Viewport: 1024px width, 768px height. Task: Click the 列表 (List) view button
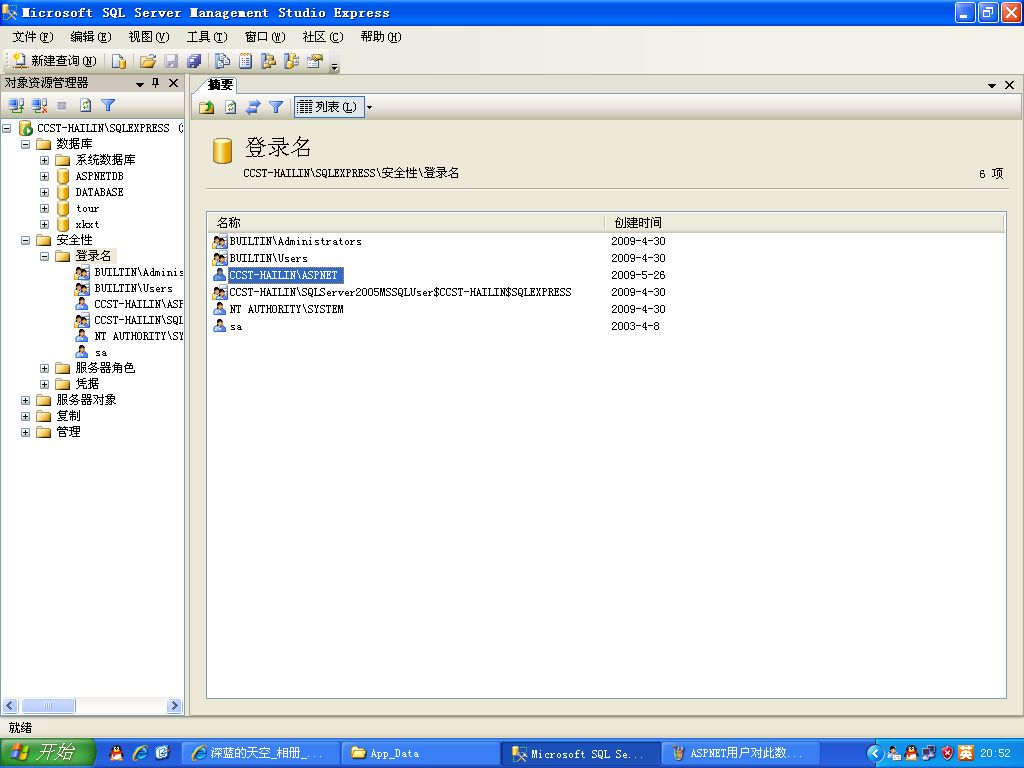coord(328,107)
